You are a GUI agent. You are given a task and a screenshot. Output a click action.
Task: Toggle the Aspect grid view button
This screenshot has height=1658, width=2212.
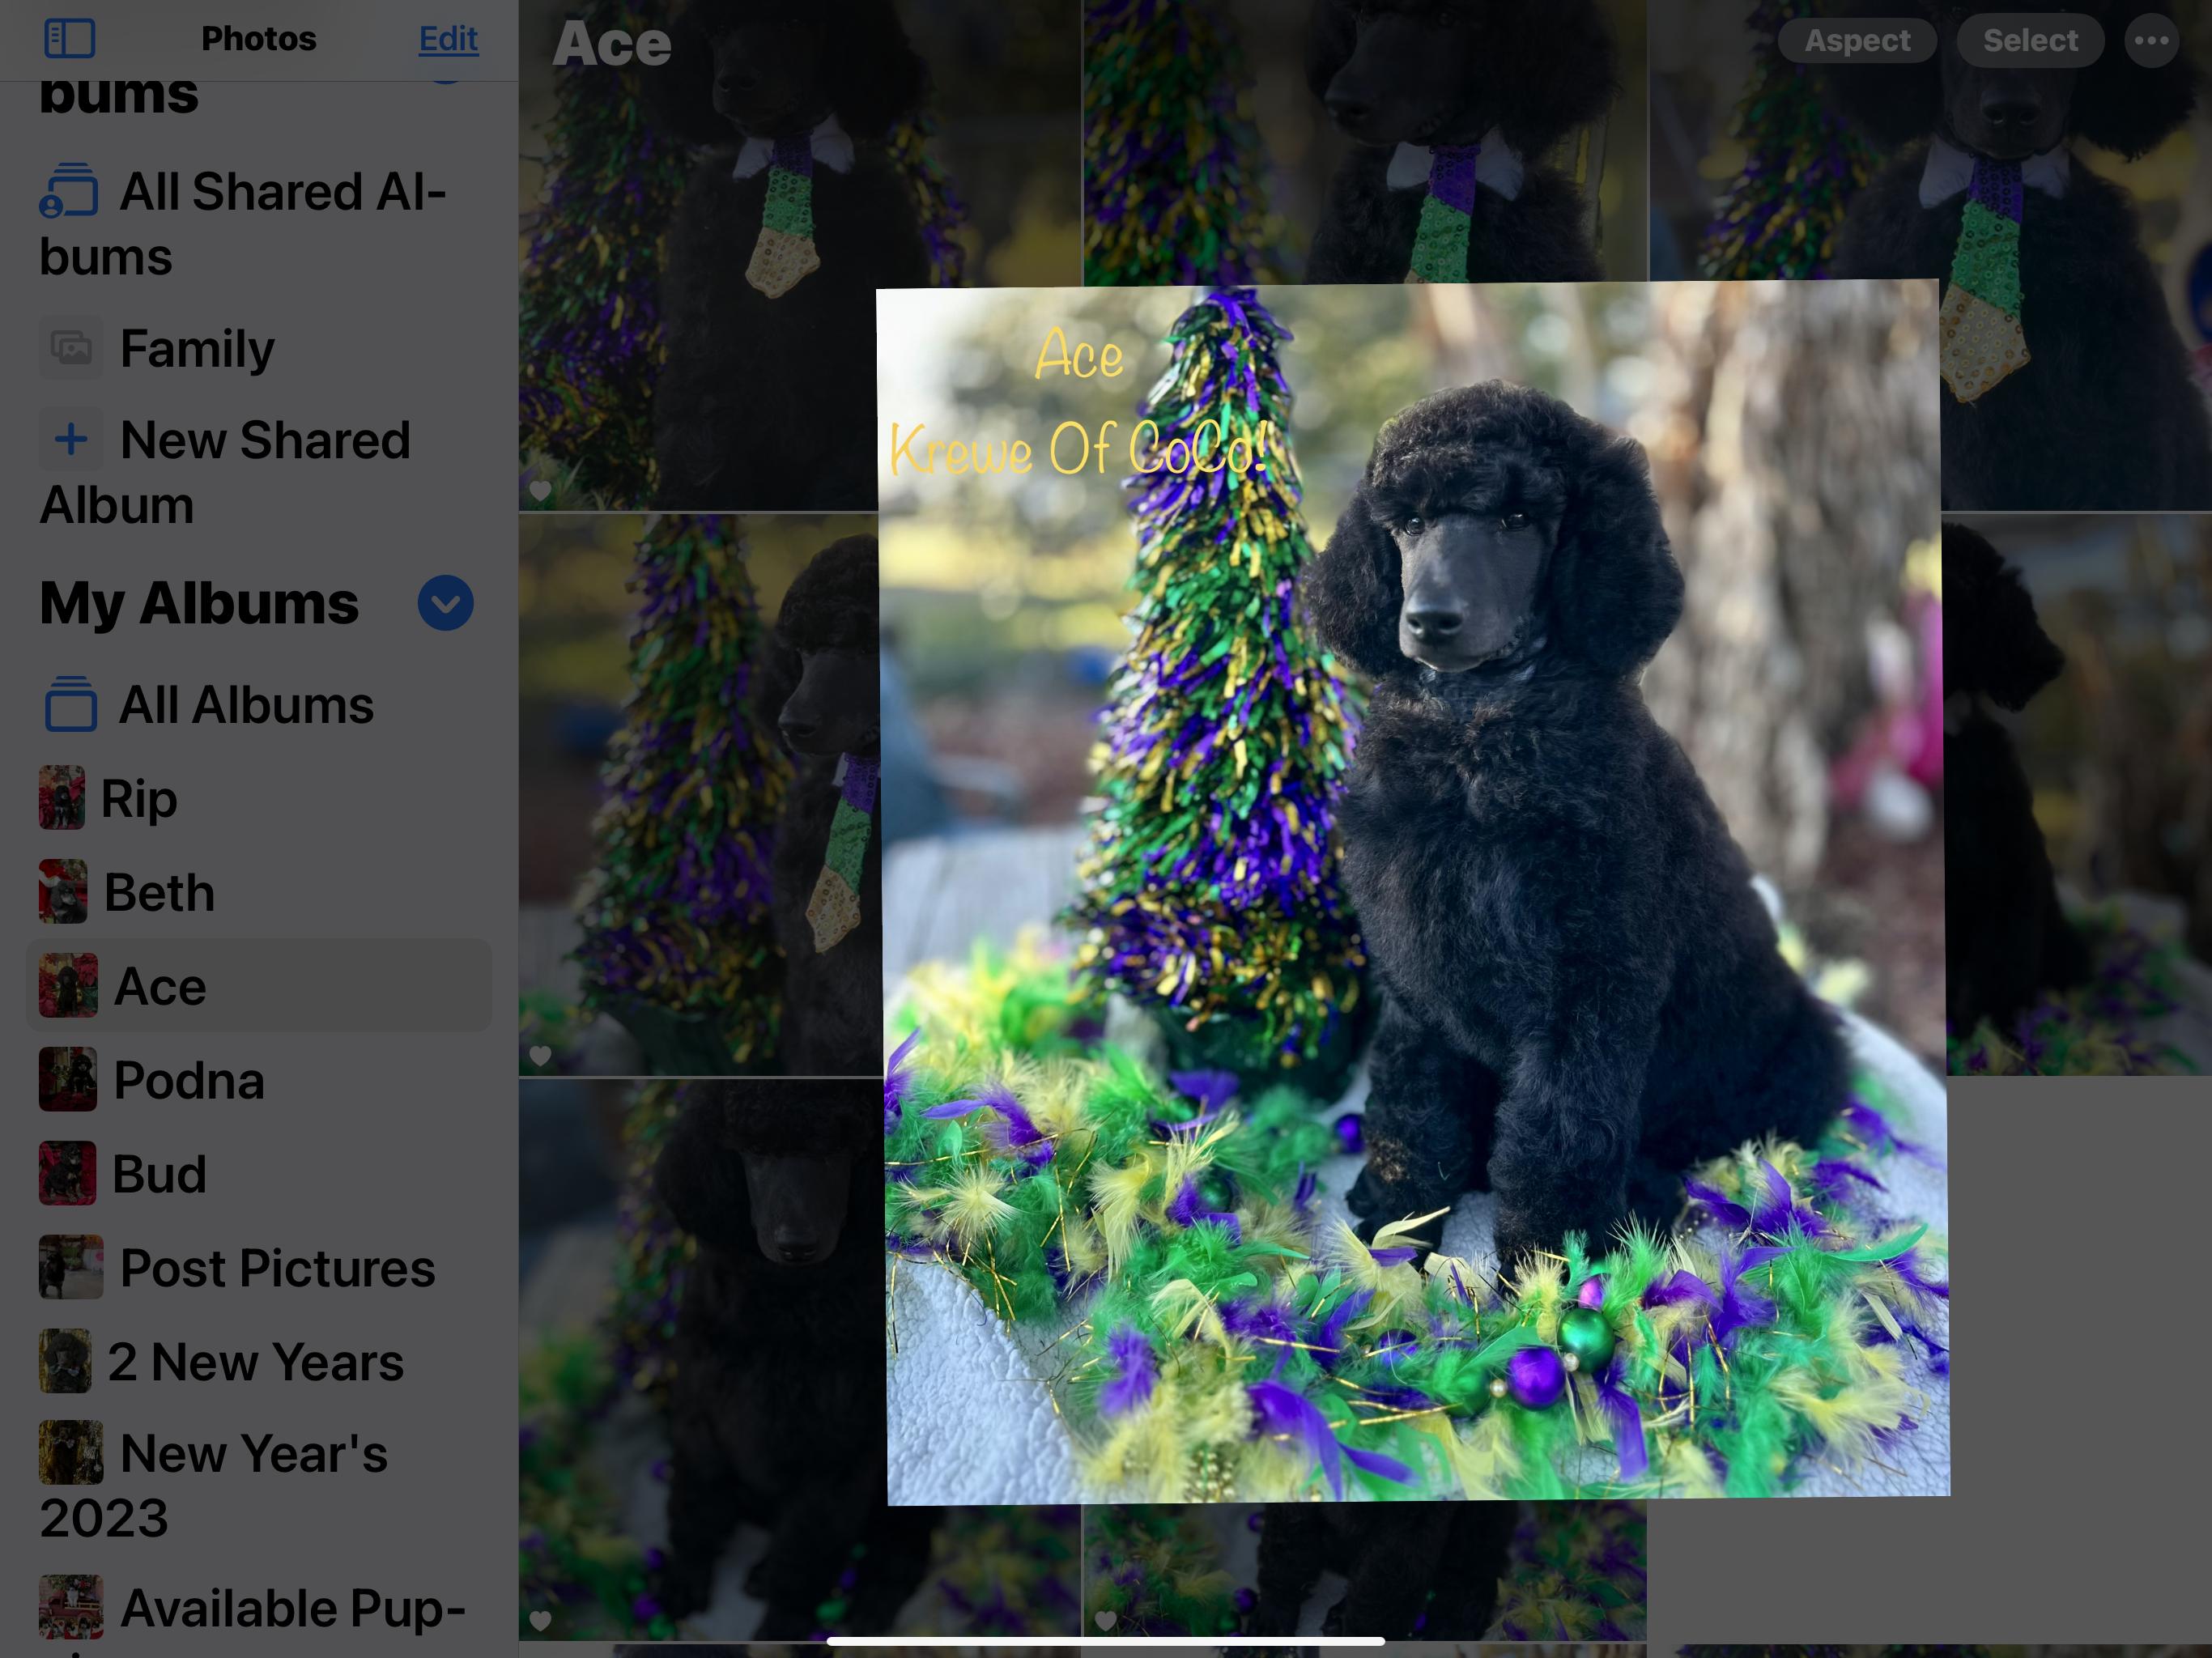click(x=1857, y=40)
